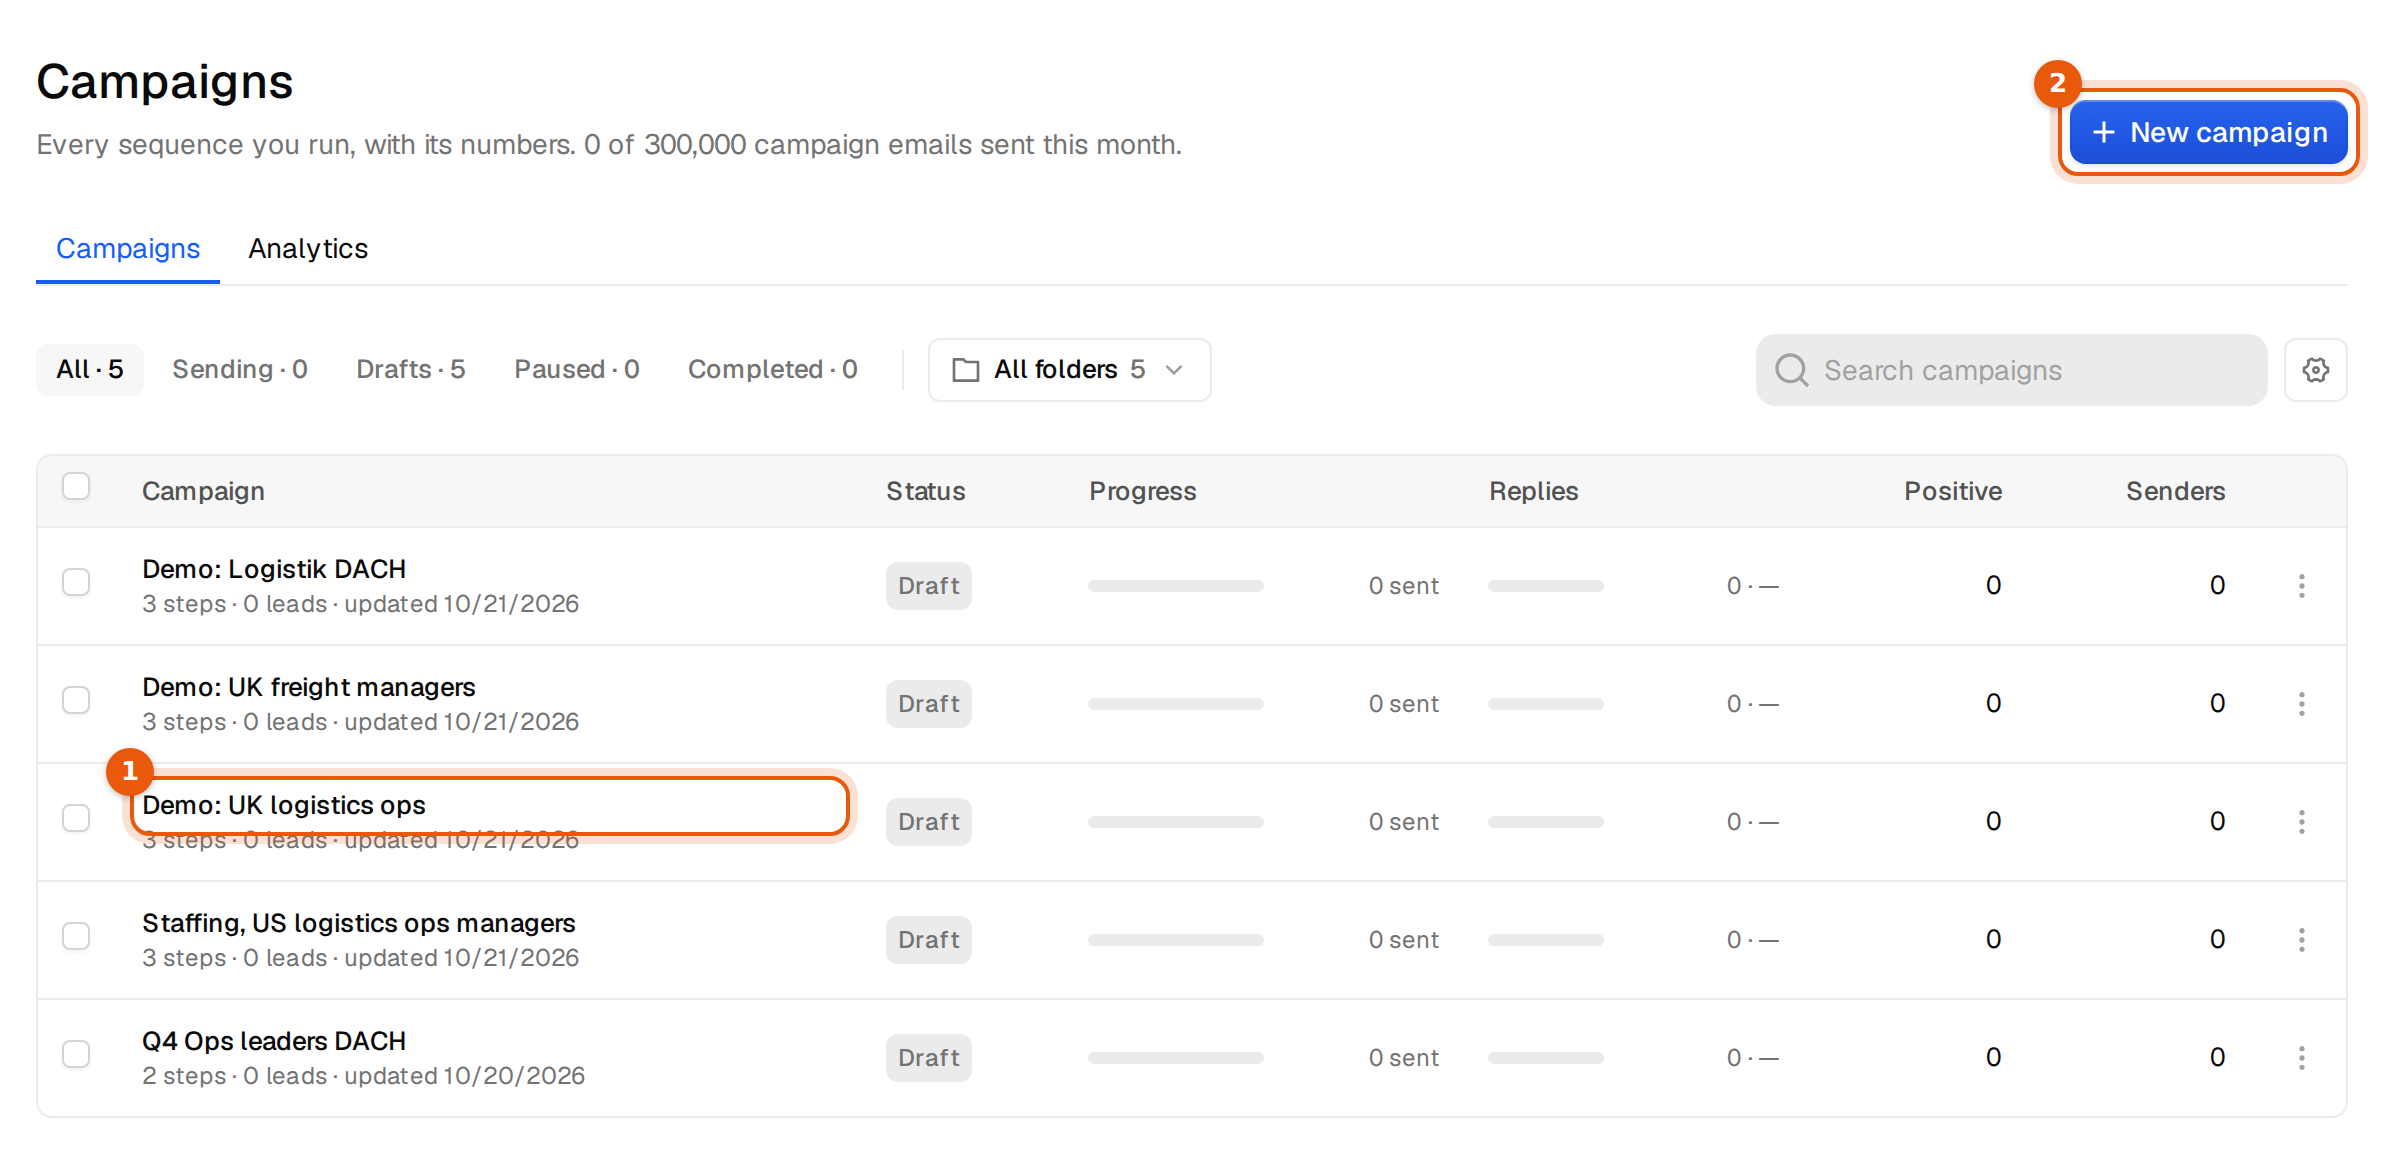Click the Senders column header
Screen dimensions: 2384x1160
pyautogui.click(x=2176, y=491)
